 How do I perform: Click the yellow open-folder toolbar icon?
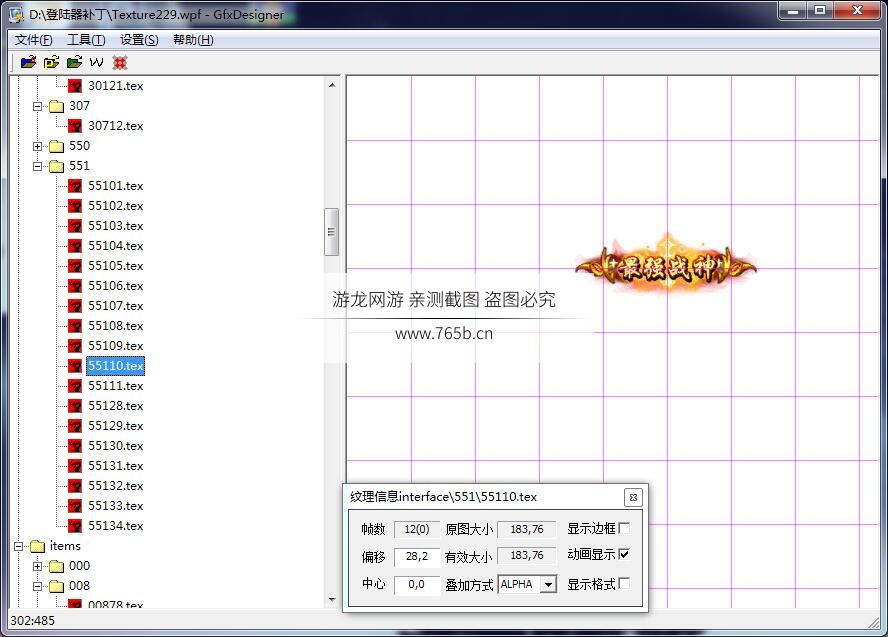coord(51,62)
